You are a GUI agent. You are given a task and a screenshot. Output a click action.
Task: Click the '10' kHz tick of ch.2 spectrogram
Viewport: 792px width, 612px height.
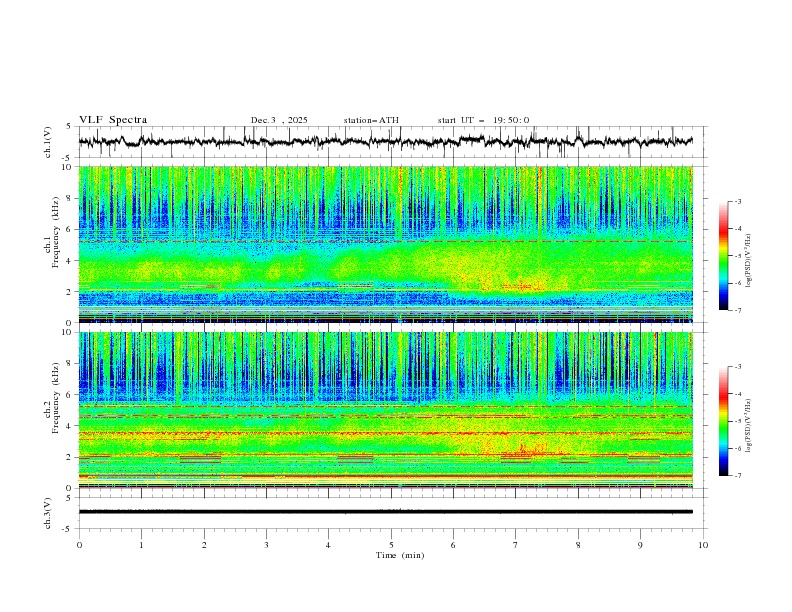(69, 332)
